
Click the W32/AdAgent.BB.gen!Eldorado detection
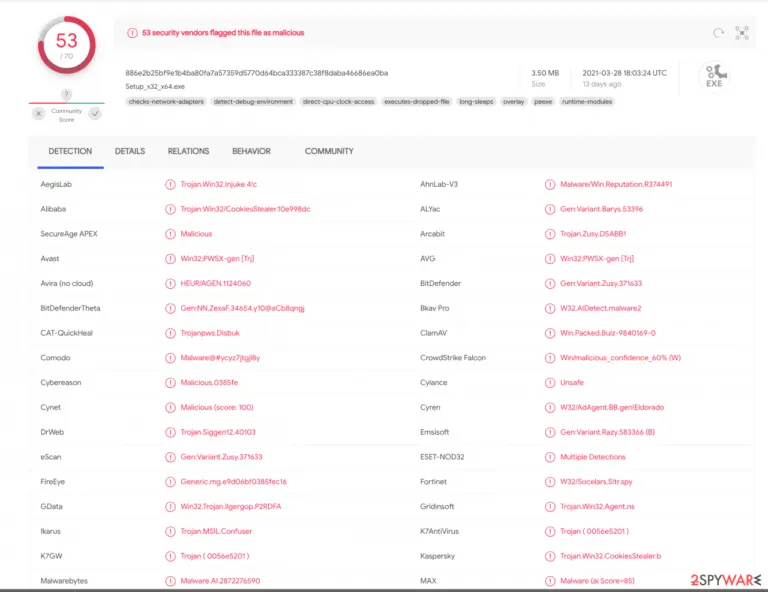coord(612,407)
